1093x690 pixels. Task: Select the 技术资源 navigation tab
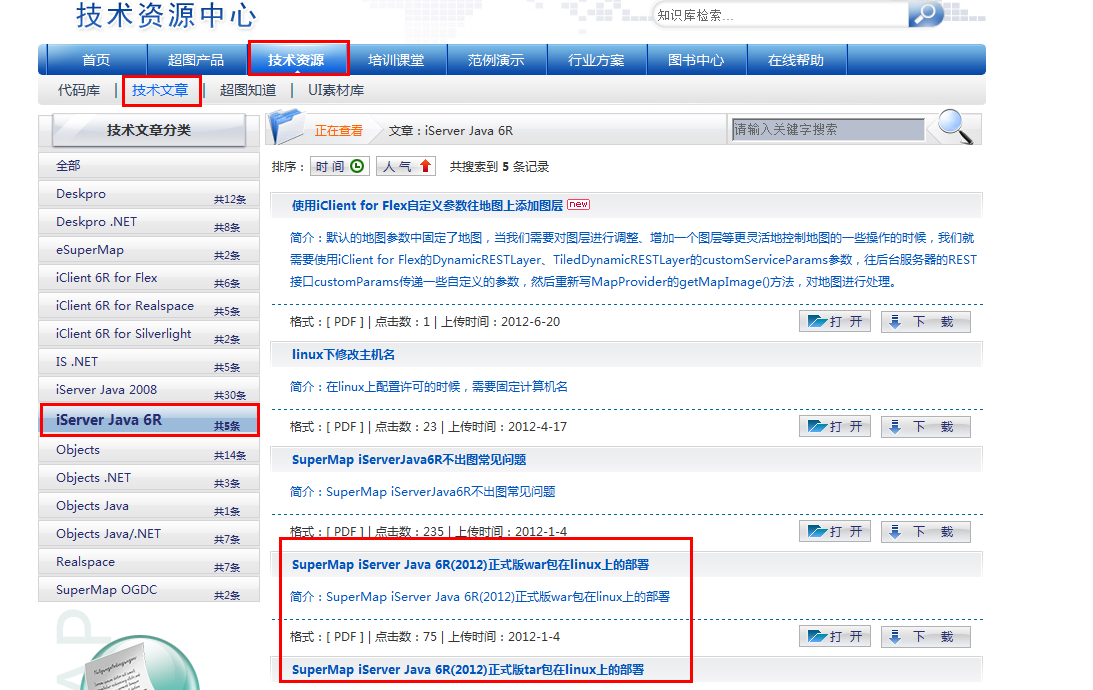(x=296, y=60)
